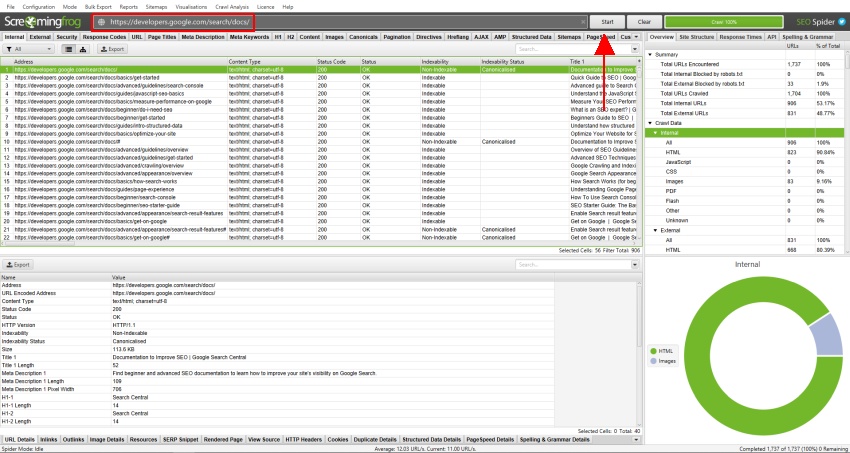Switch to the Canonicals tab
850x453 pixels.
tap(364, 37)
